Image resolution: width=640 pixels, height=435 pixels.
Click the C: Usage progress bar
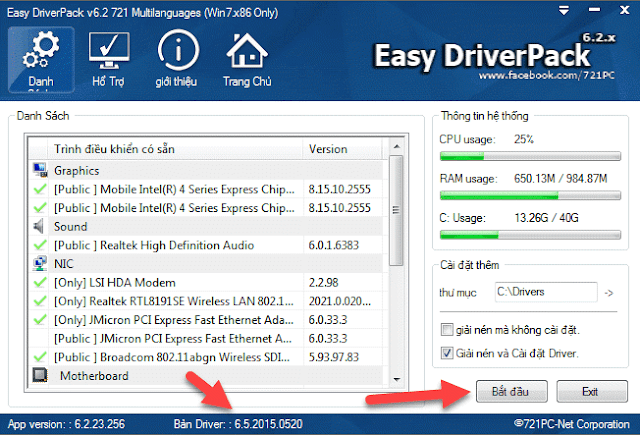click(x=530, y=235)
